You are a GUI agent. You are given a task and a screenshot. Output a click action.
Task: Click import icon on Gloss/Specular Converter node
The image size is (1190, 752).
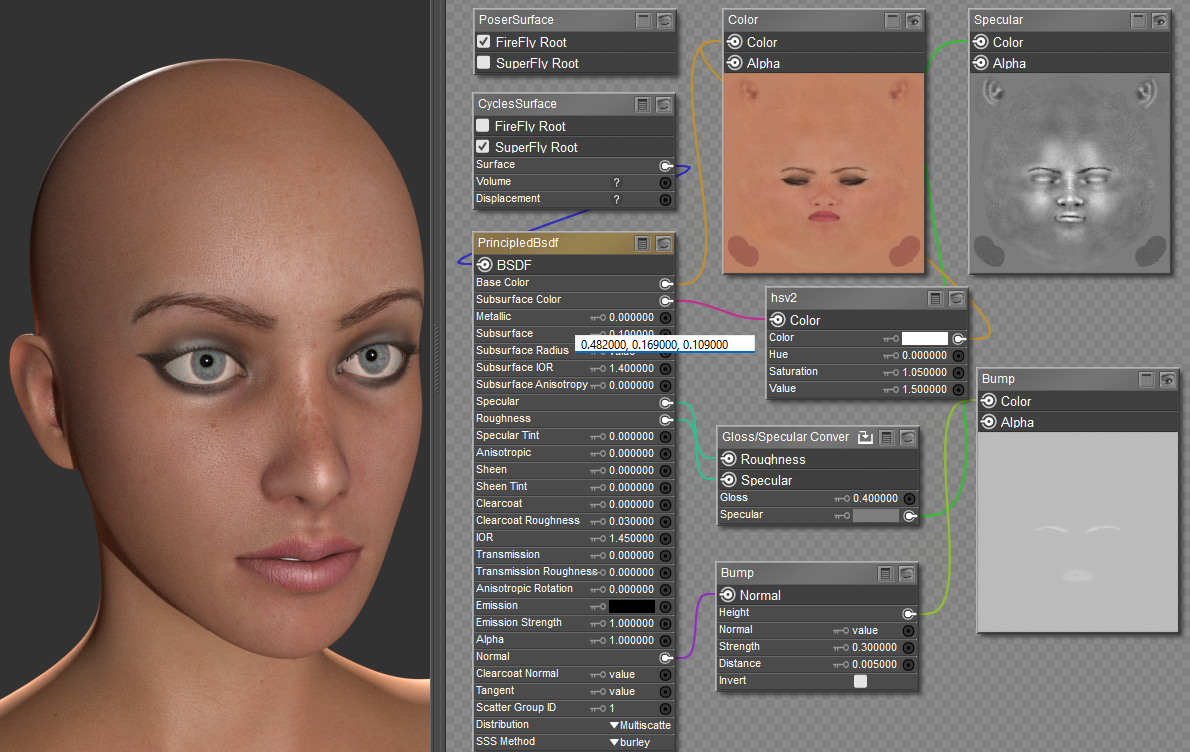(x=866, y=437)
